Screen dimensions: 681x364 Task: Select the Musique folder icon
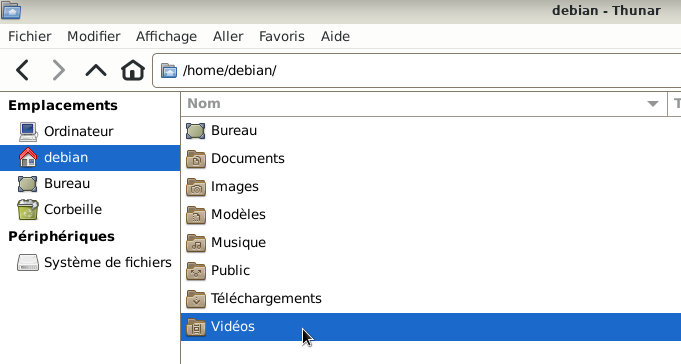[196, 243]
